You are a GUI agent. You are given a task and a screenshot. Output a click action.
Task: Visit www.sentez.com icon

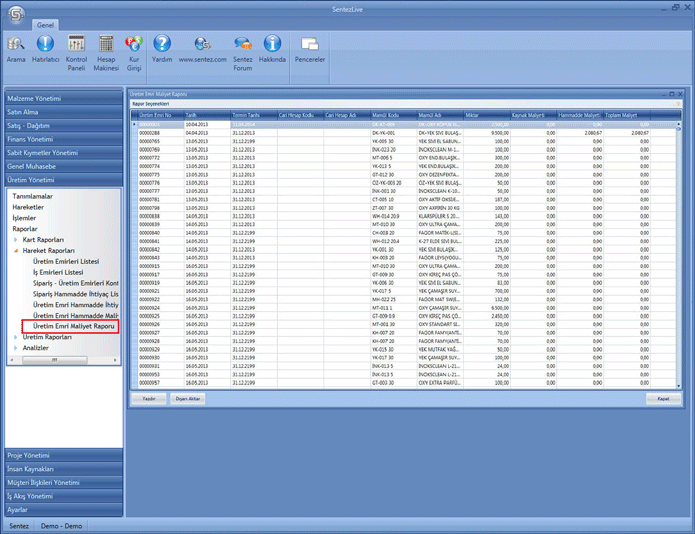coord(203,50)
